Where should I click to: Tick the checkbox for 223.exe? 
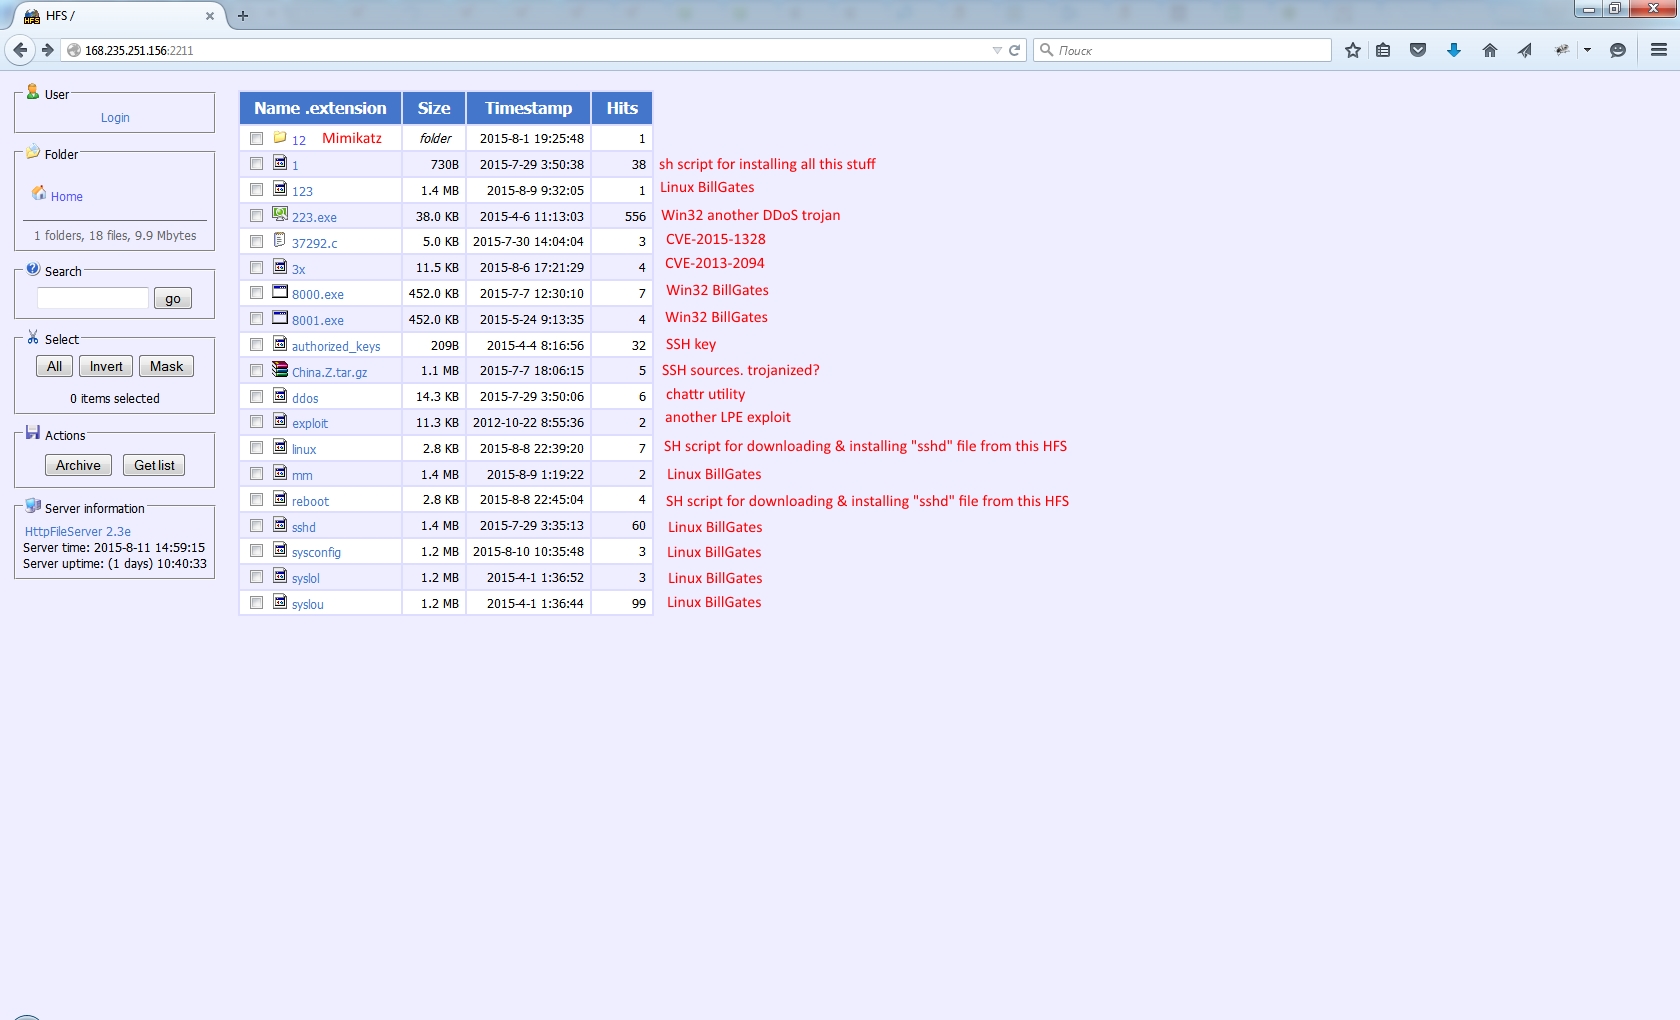tap(257, 216)
